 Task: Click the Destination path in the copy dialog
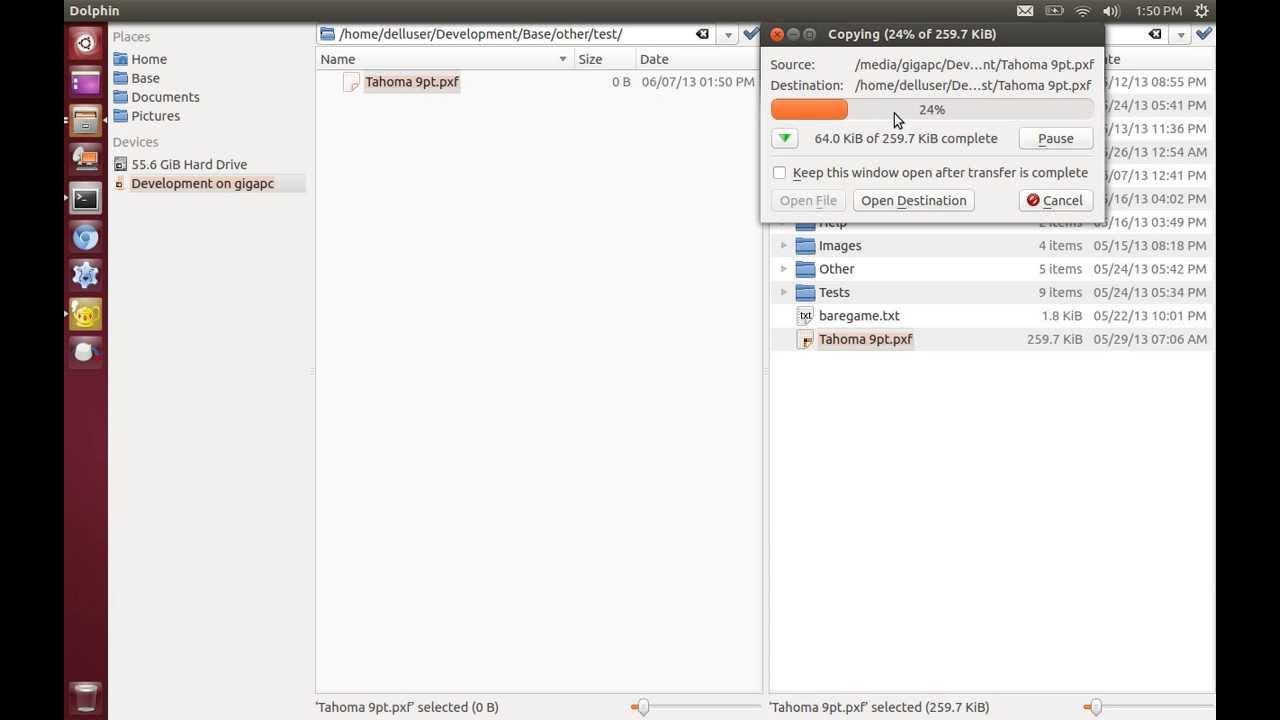coord(973,85)
